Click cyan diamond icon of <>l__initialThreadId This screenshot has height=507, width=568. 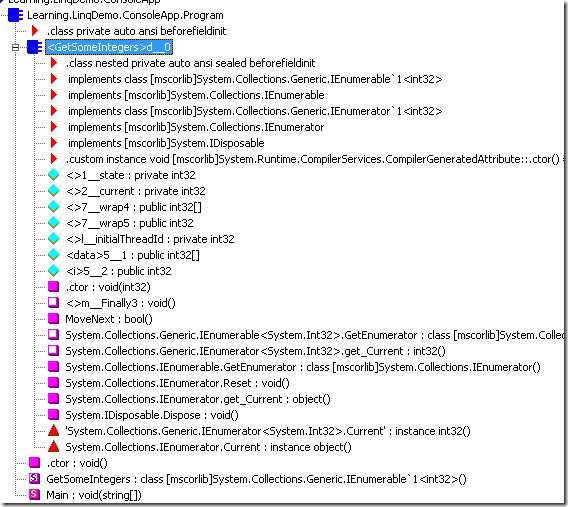tap(54, 238)
